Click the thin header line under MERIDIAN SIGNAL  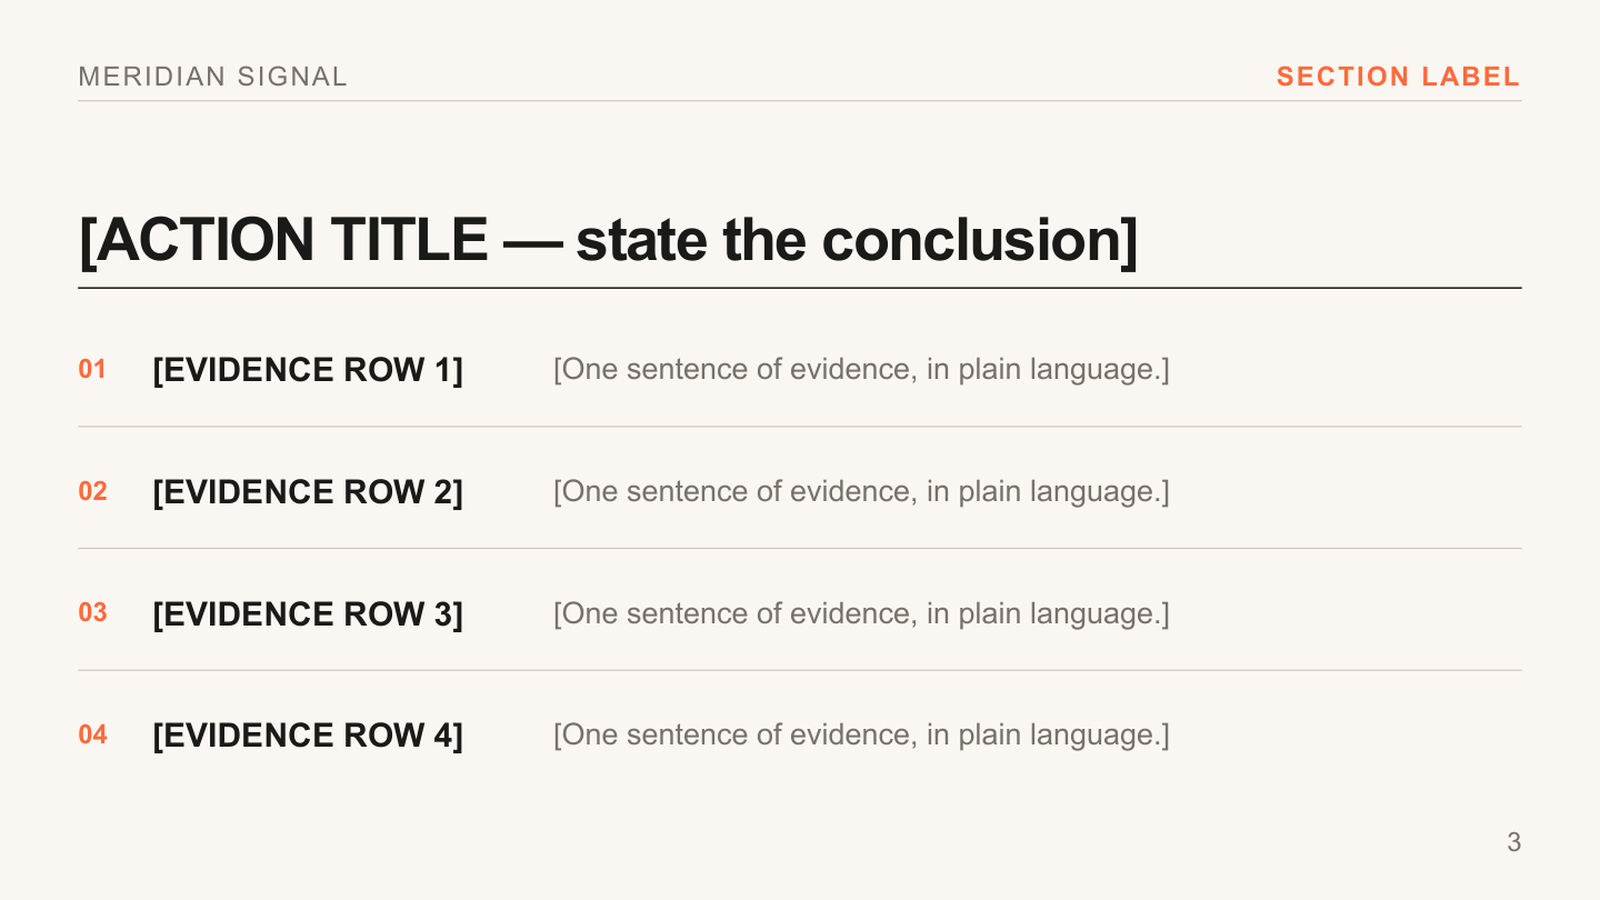800,101
